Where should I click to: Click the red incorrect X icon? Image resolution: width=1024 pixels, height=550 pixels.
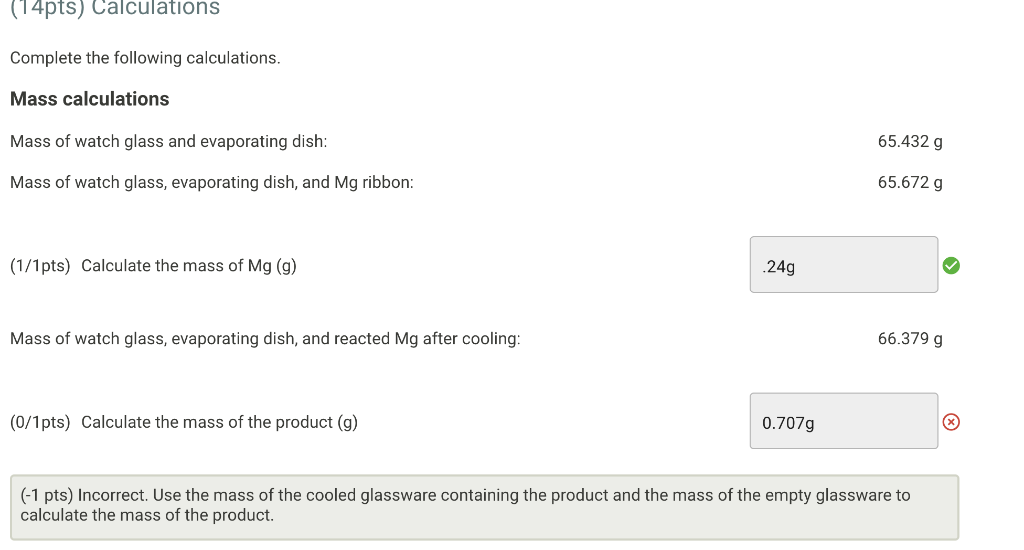(x=951, y=422)
